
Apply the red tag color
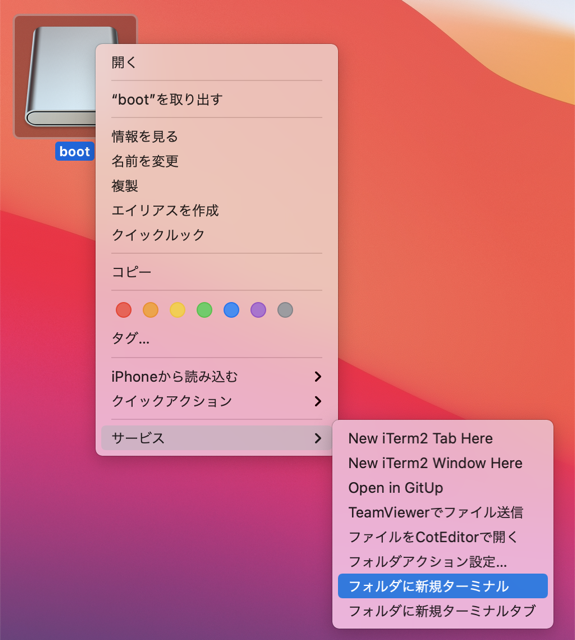pyautogui.click(x=124, y=310)
